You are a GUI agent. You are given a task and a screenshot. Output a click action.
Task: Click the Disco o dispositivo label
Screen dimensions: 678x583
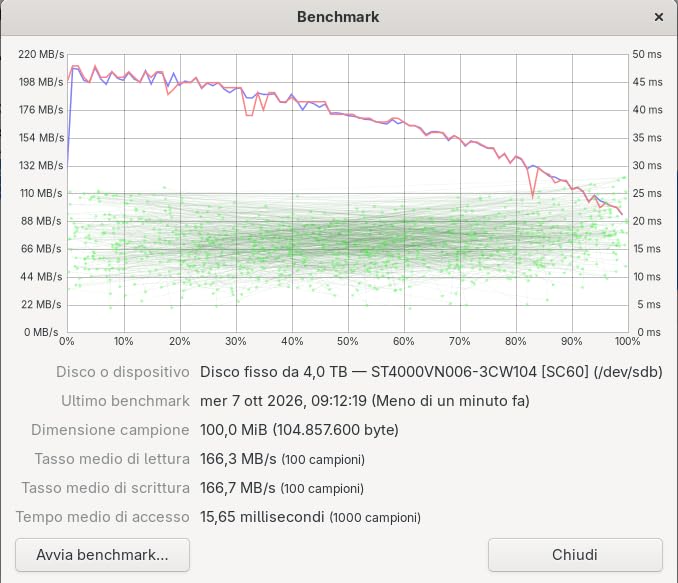tap(123, 372)
